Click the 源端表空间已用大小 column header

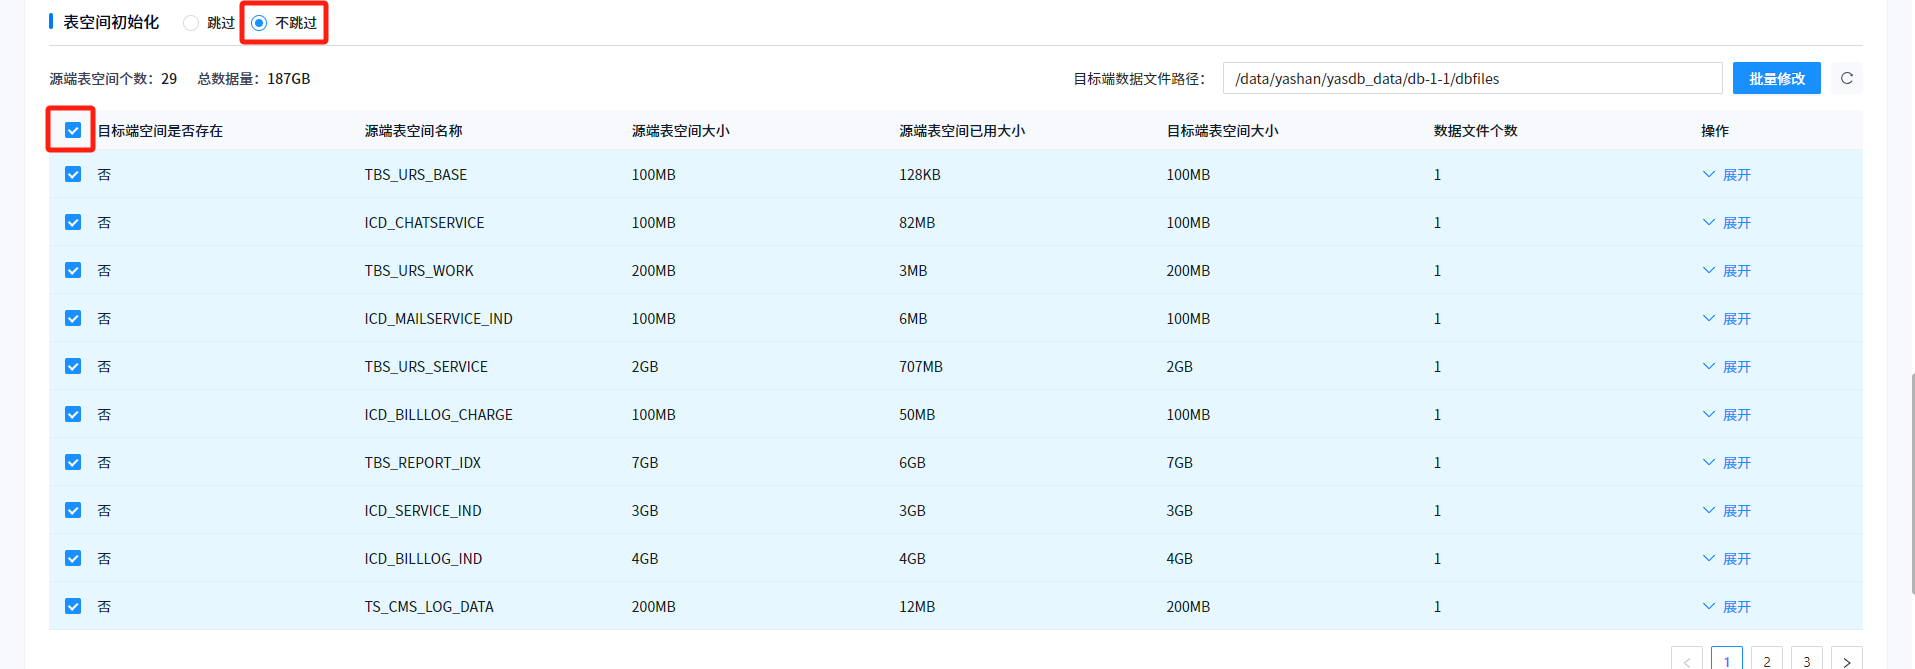(x=962, y=131)
